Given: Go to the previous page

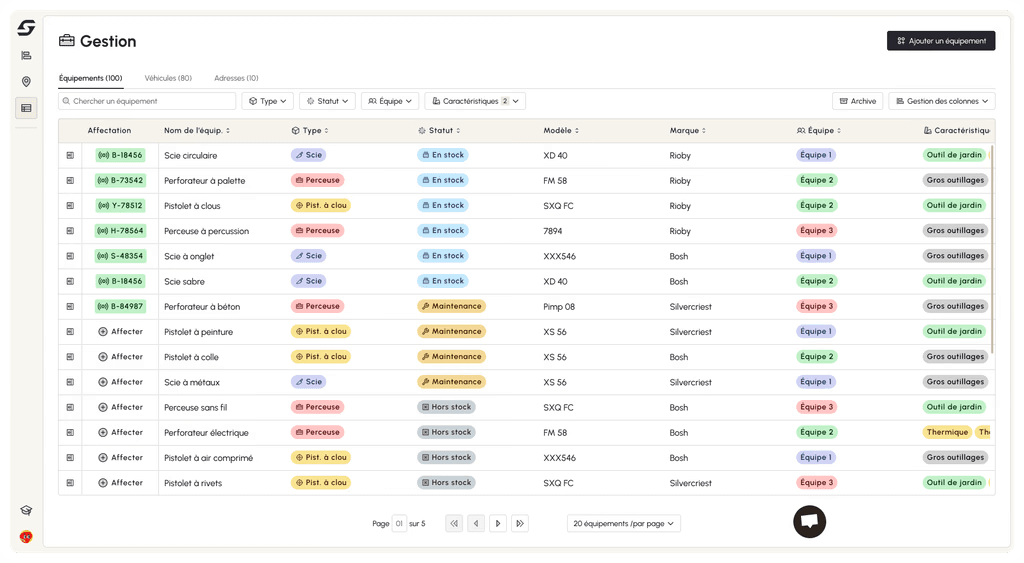Looking at the screenshot, I should point(476,523).
